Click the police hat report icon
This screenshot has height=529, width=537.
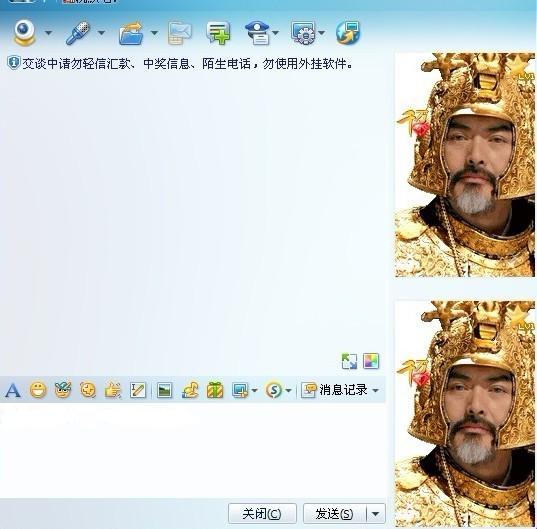tap(258, 33)
